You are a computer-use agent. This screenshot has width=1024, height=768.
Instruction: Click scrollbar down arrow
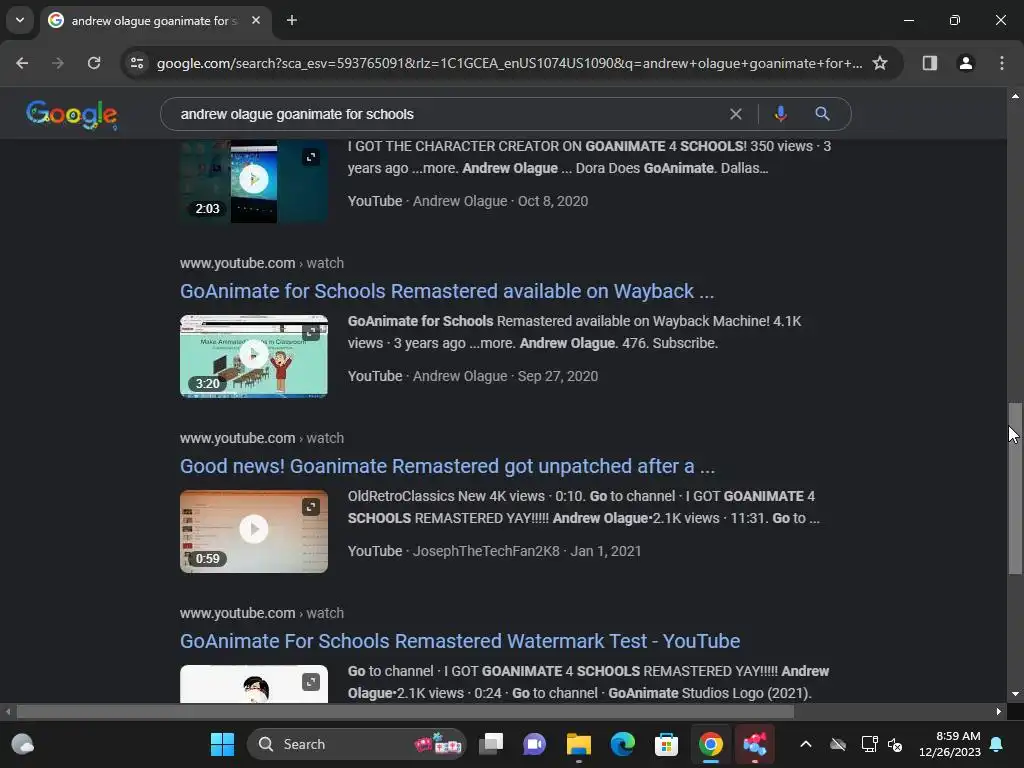1015,694
